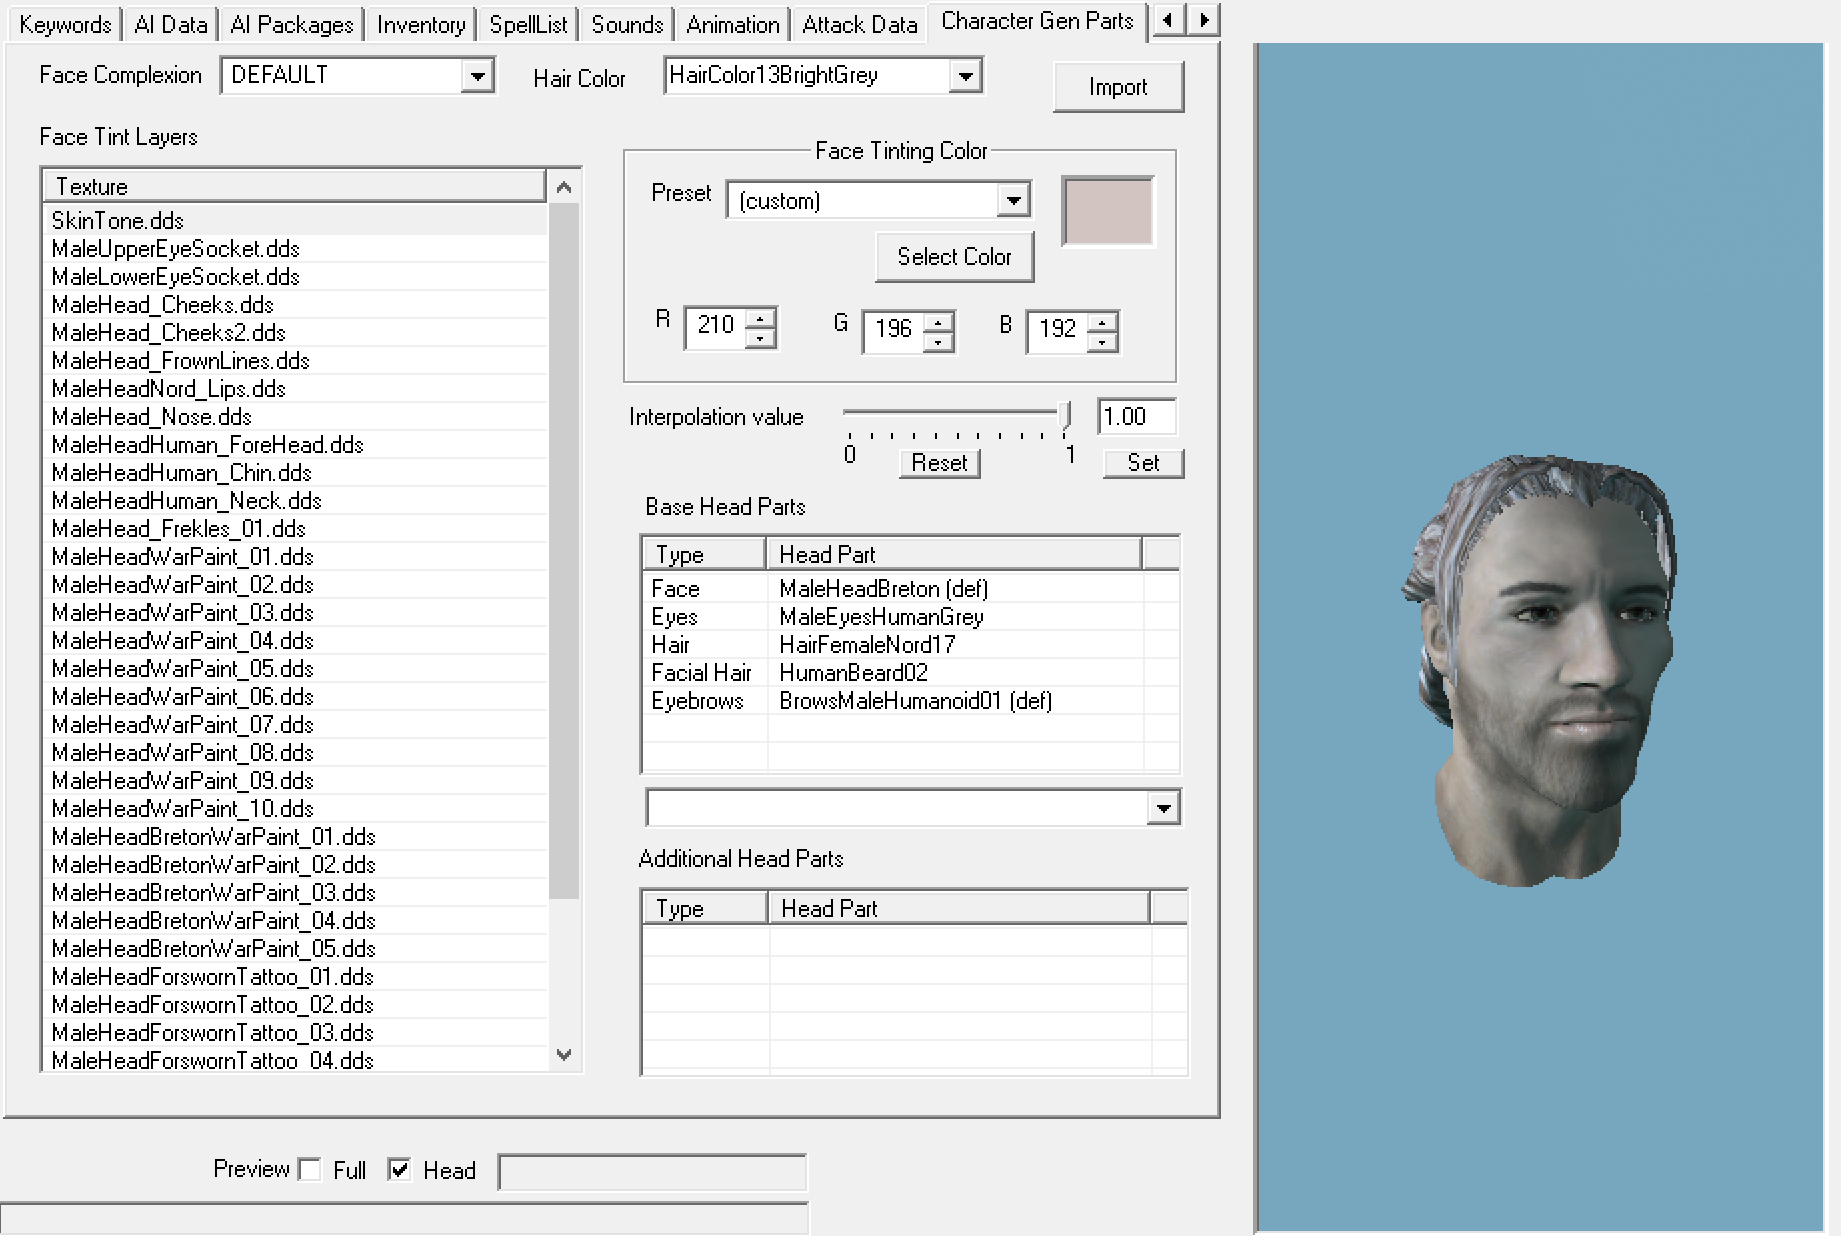Select MaleHead_Cheeks2.dds layer
Screen dimensions: 1841x1236
point(297,333)
